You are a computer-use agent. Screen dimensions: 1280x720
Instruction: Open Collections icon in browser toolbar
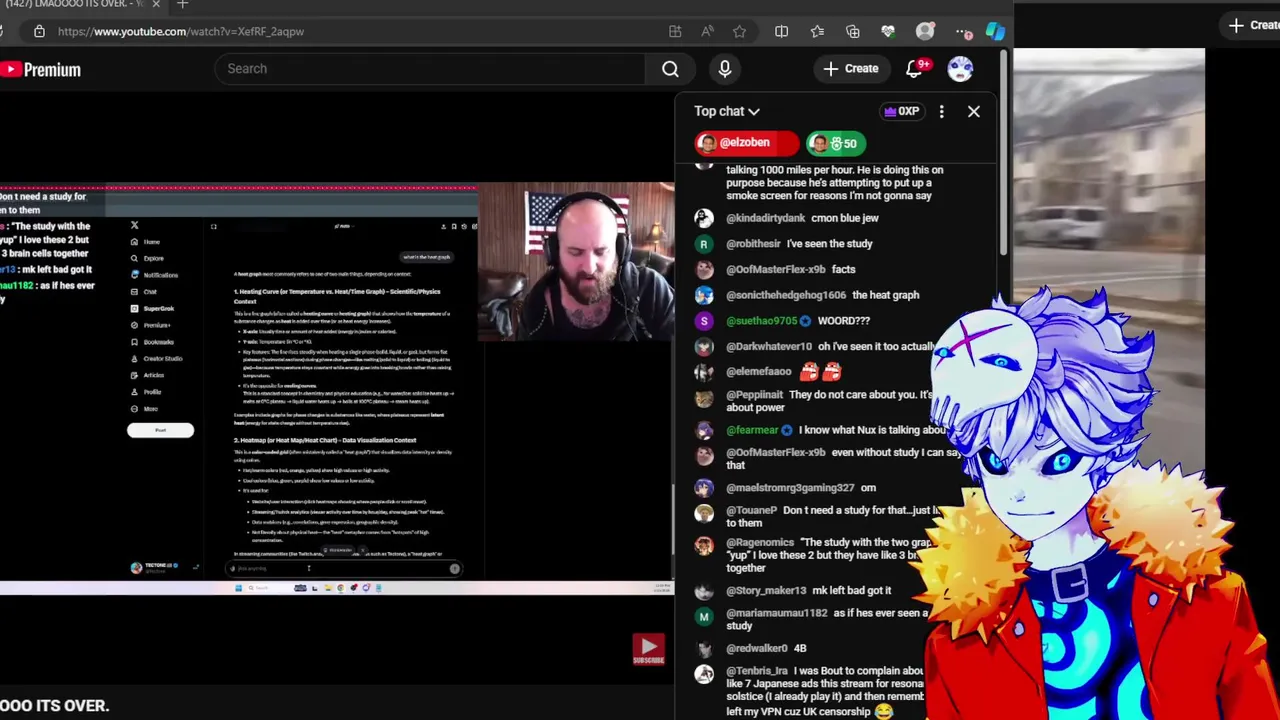click(852, 31)
